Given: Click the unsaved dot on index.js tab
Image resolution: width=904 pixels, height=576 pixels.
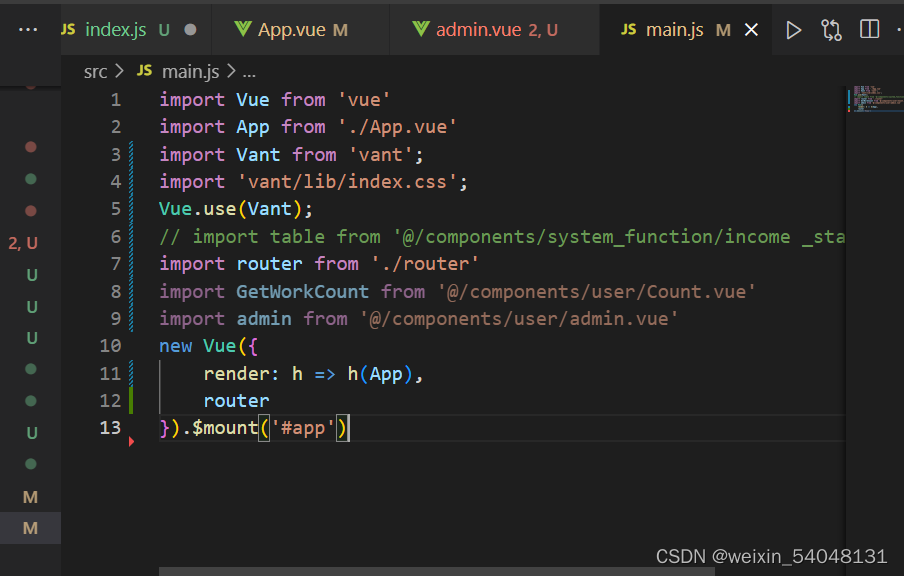Looking at the screenshot, I should click(191, 30).
